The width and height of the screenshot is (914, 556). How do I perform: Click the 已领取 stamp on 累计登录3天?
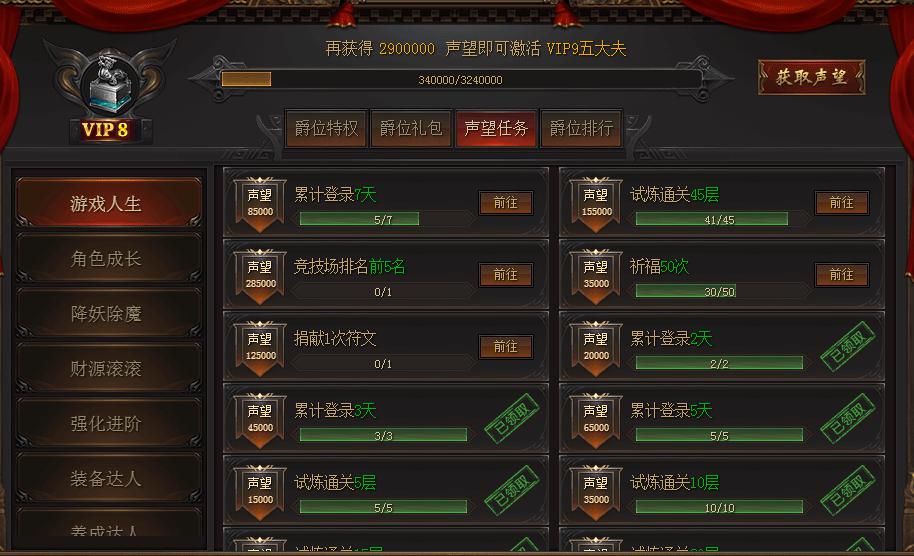pos(512,418)
